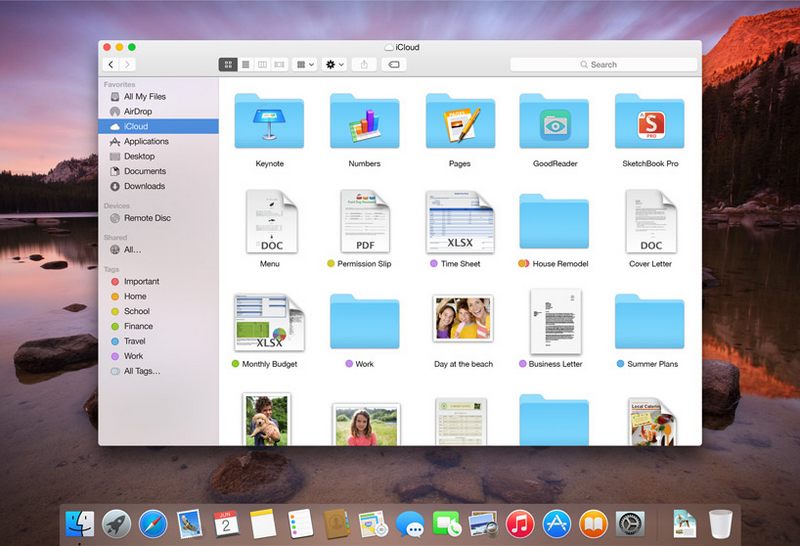Filter by the green Finance tag
The width and height of the screenshot is (800, 546).
coord(158,326)
